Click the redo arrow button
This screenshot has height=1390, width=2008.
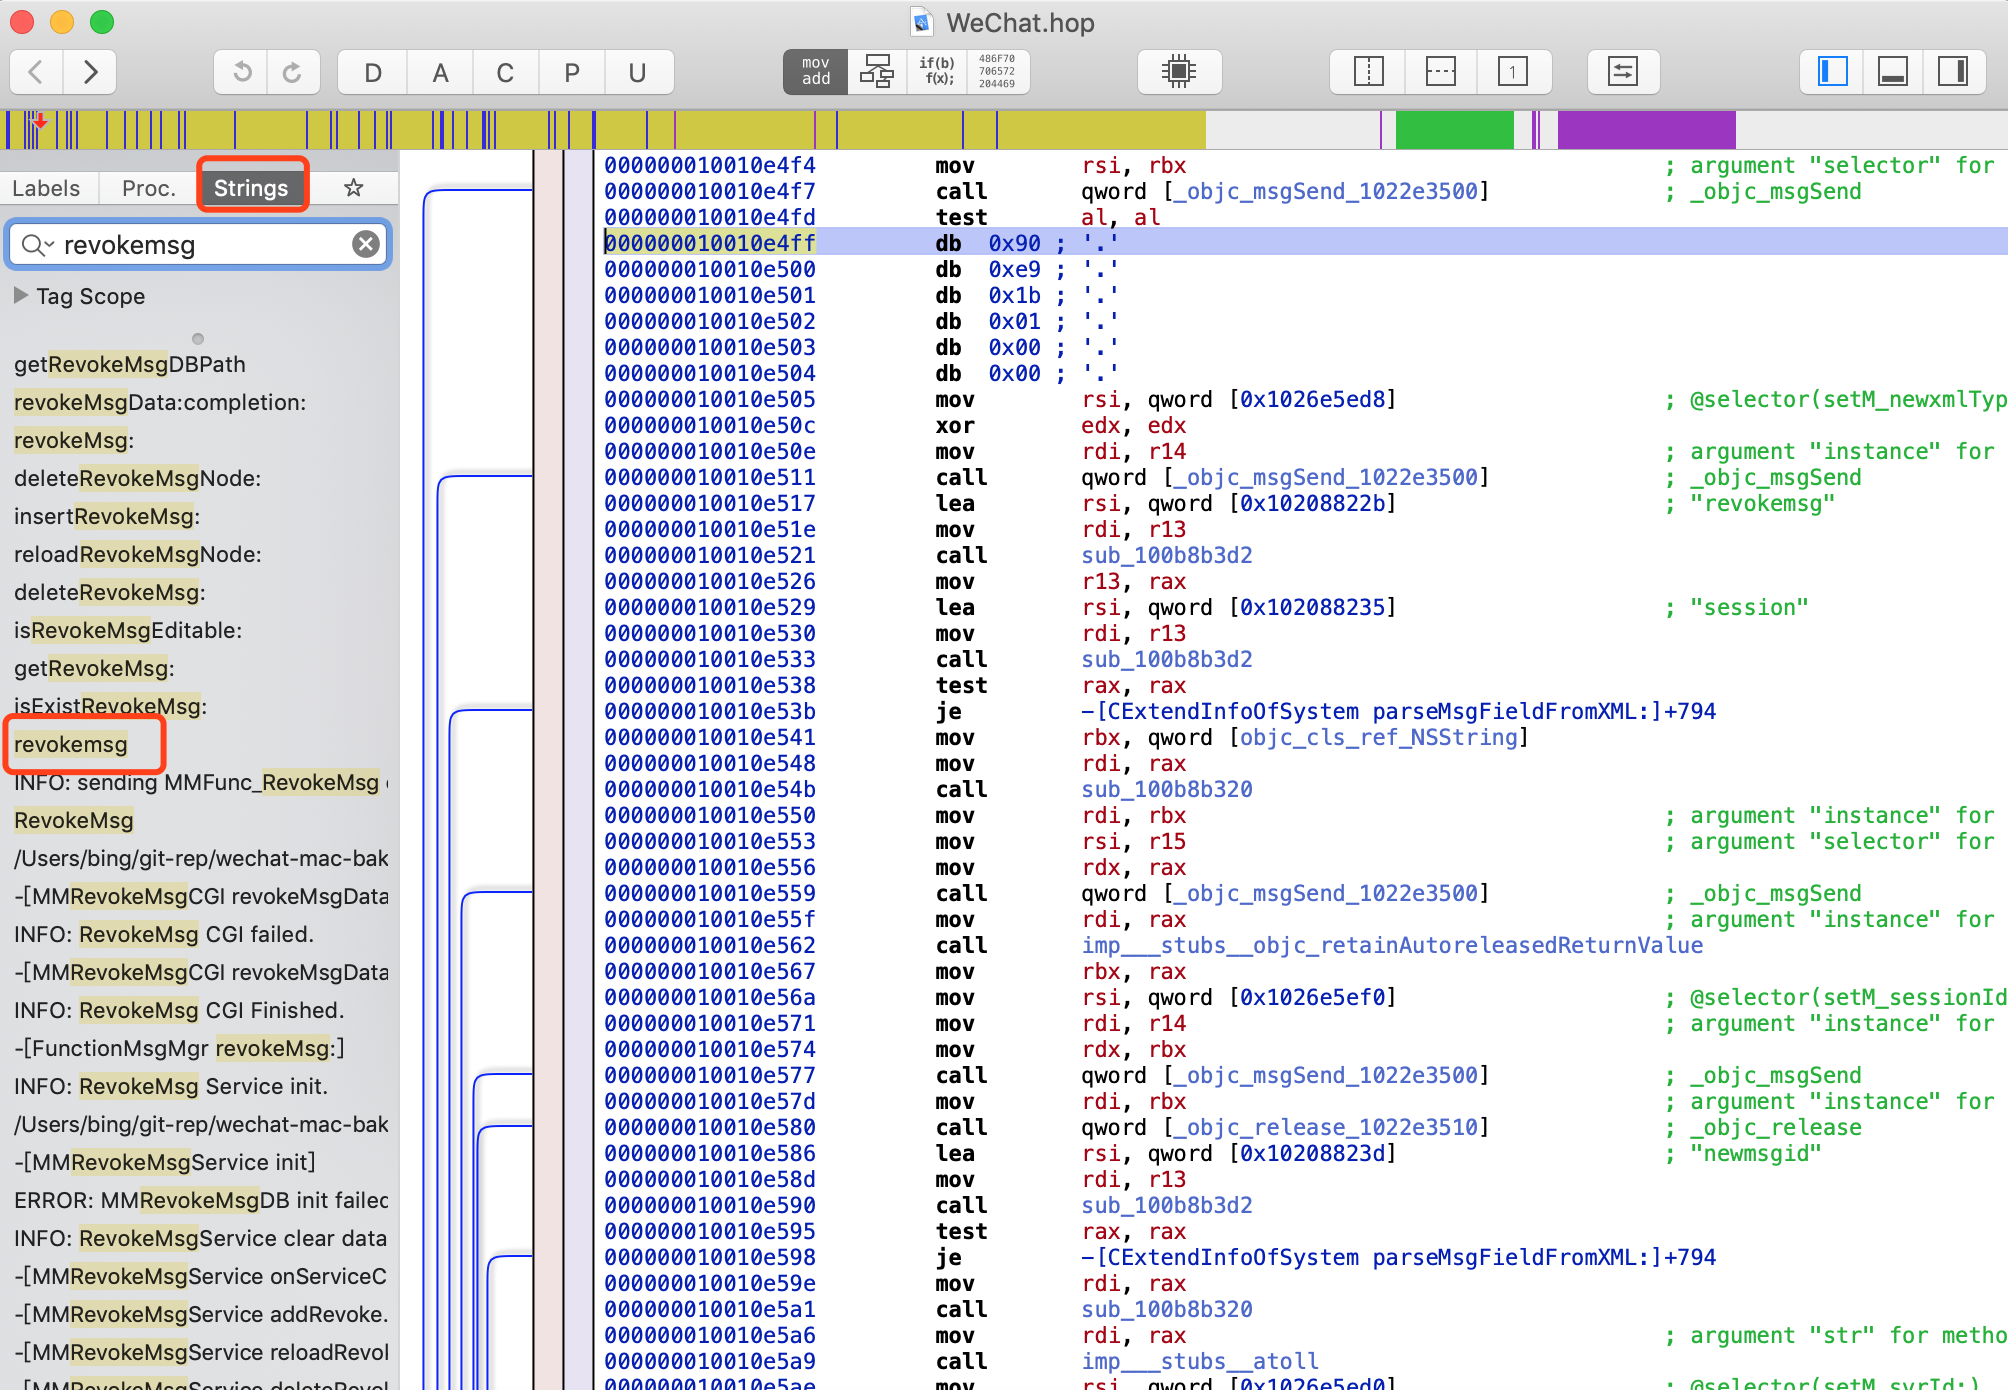[x=293, y=72]
